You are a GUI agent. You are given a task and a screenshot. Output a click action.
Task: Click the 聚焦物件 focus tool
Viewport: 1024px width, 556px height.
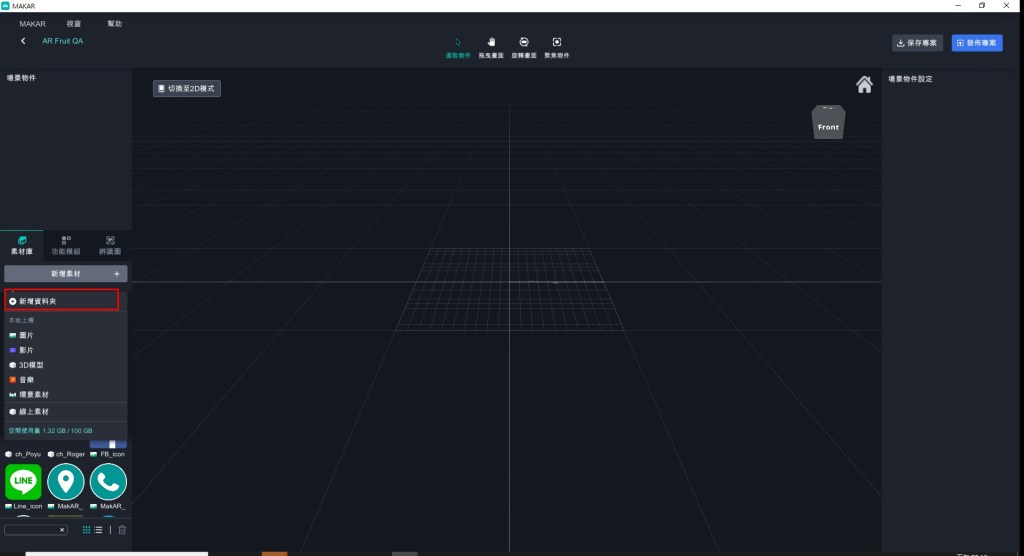pos(557,46)
